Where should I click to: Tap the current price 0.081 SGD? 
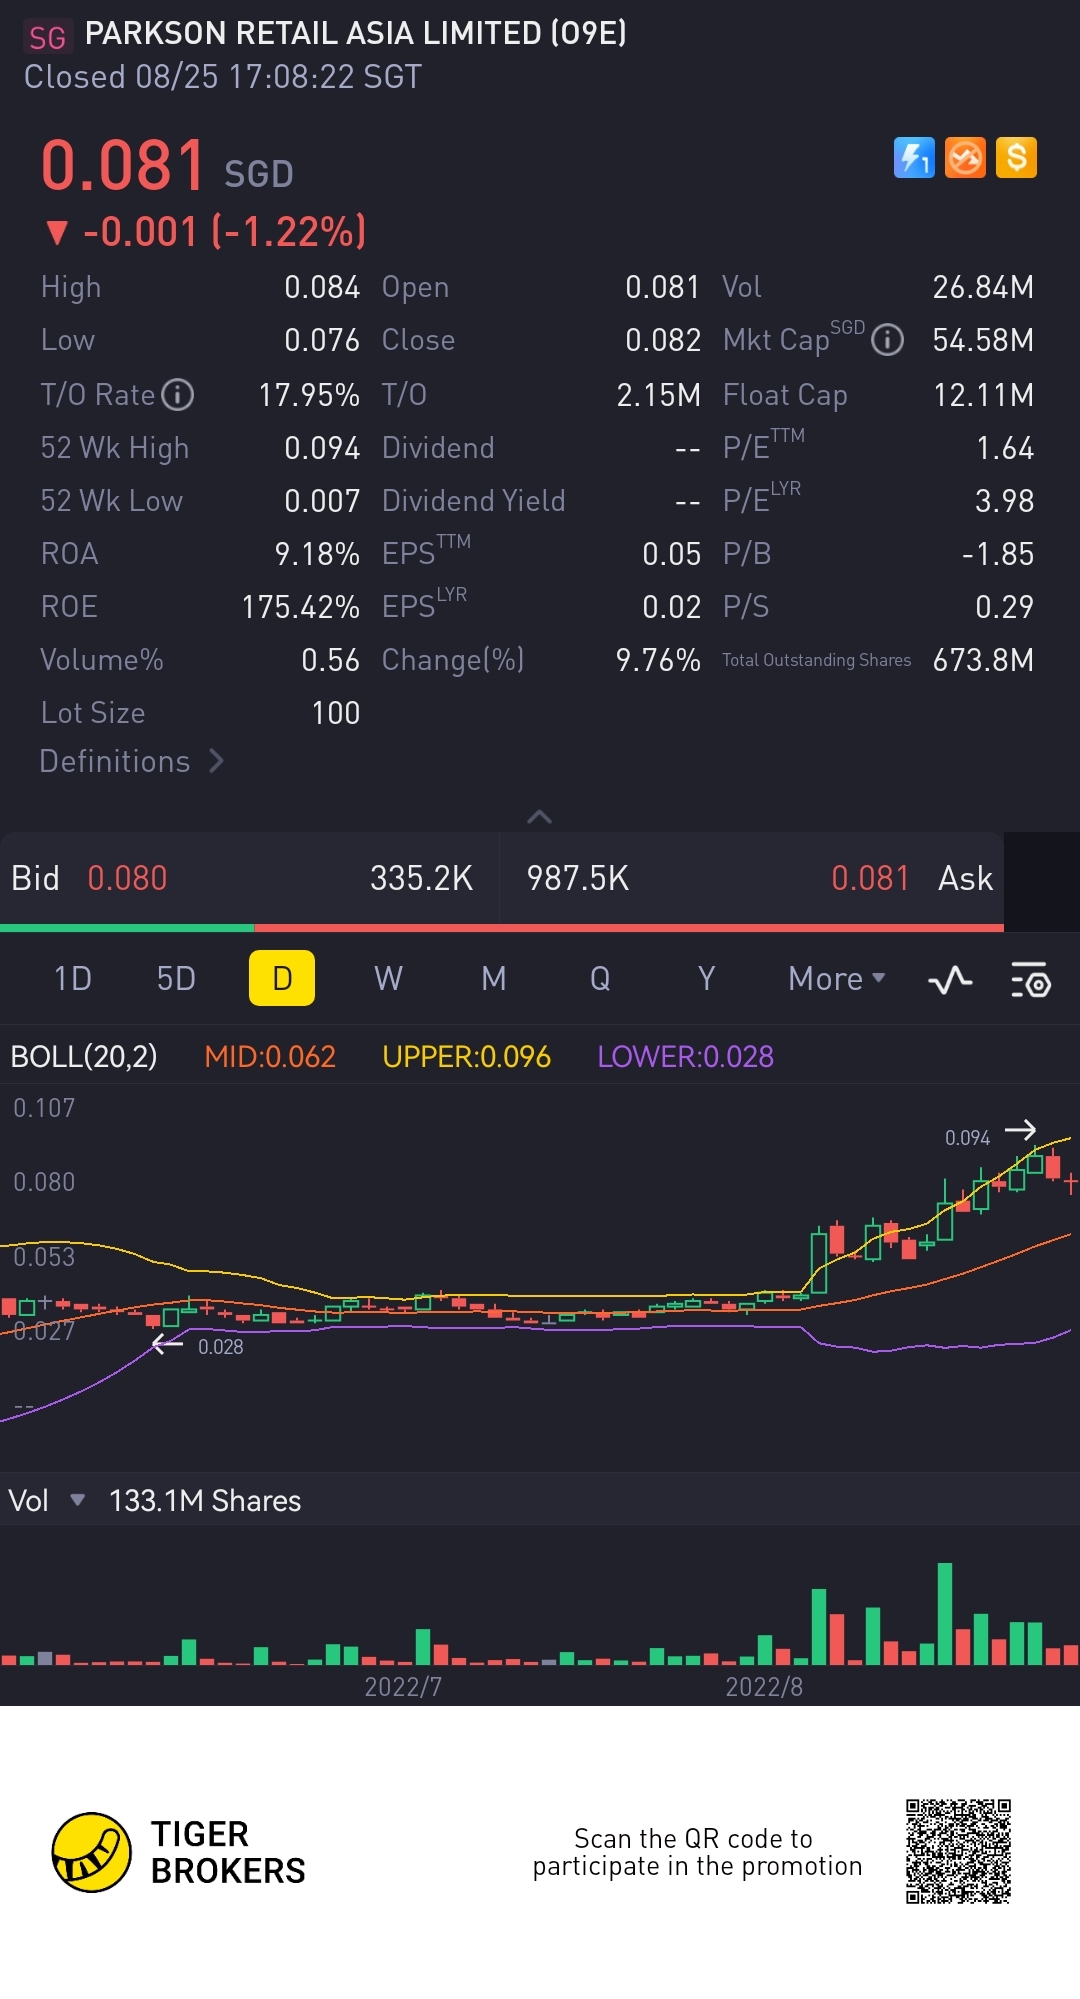pos(167,166)
